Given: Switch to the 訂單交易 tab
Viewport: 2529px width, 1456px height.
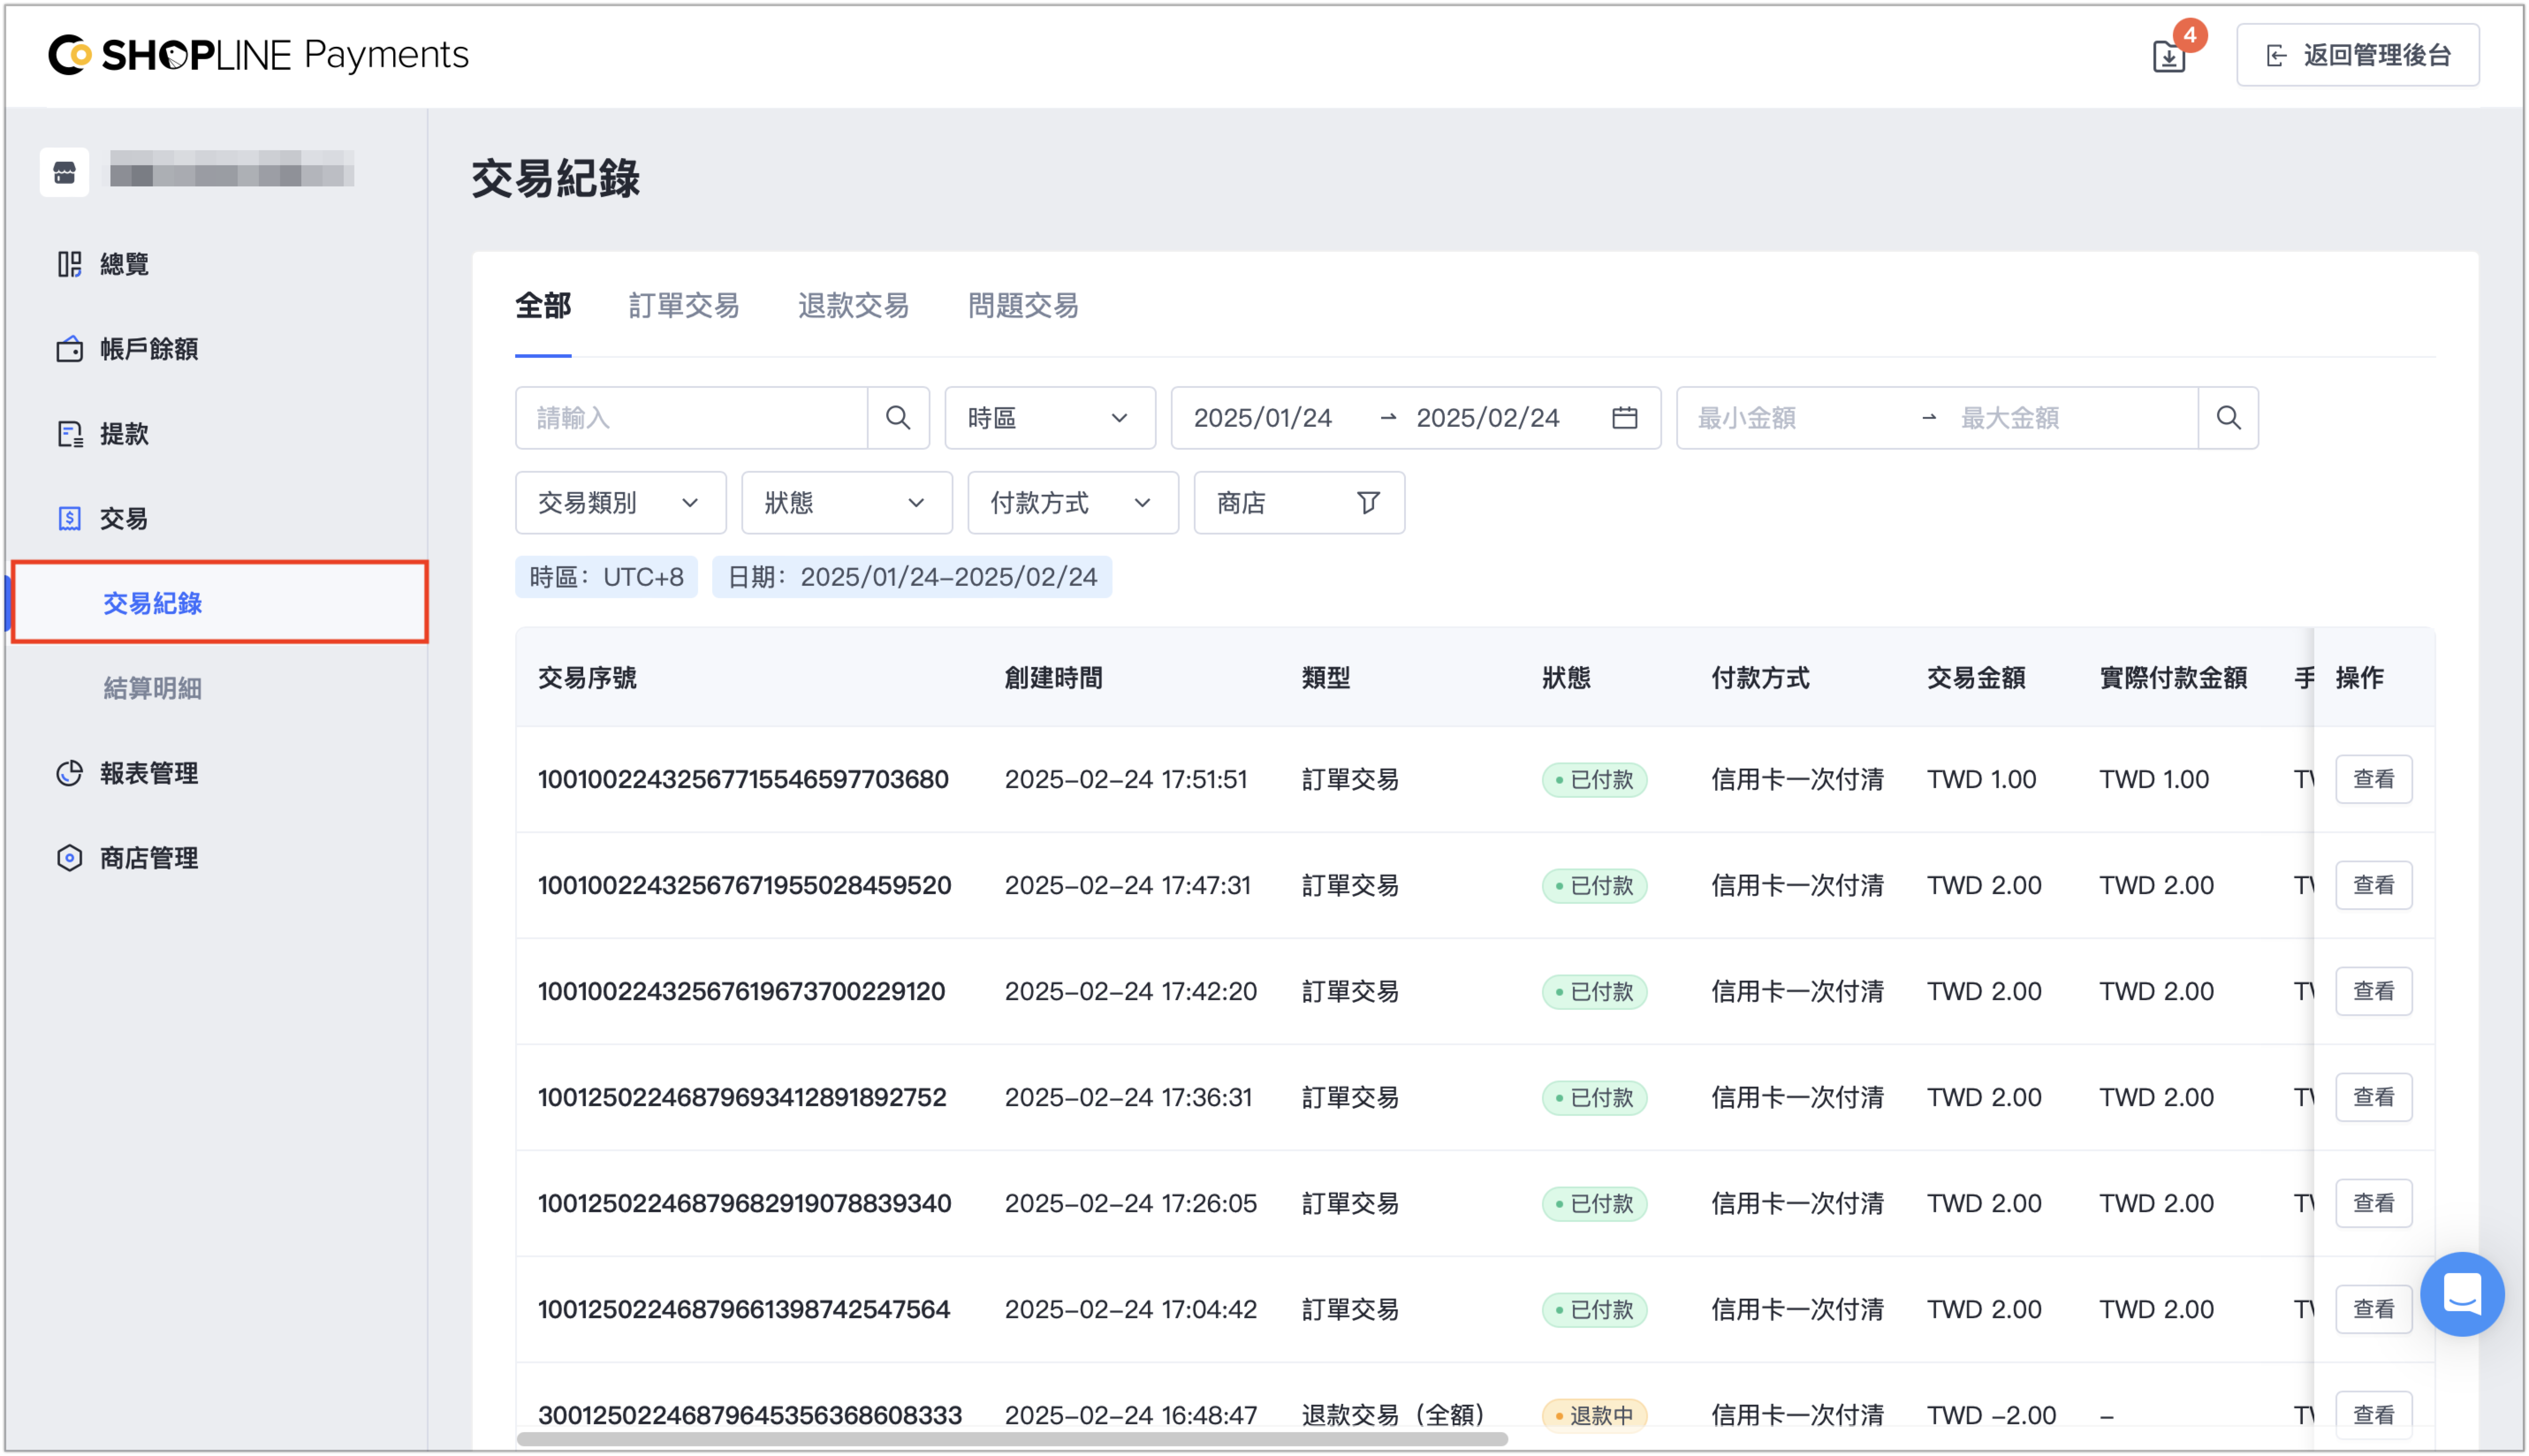Looking at the screenshot, I should click(x=684, y=306).
